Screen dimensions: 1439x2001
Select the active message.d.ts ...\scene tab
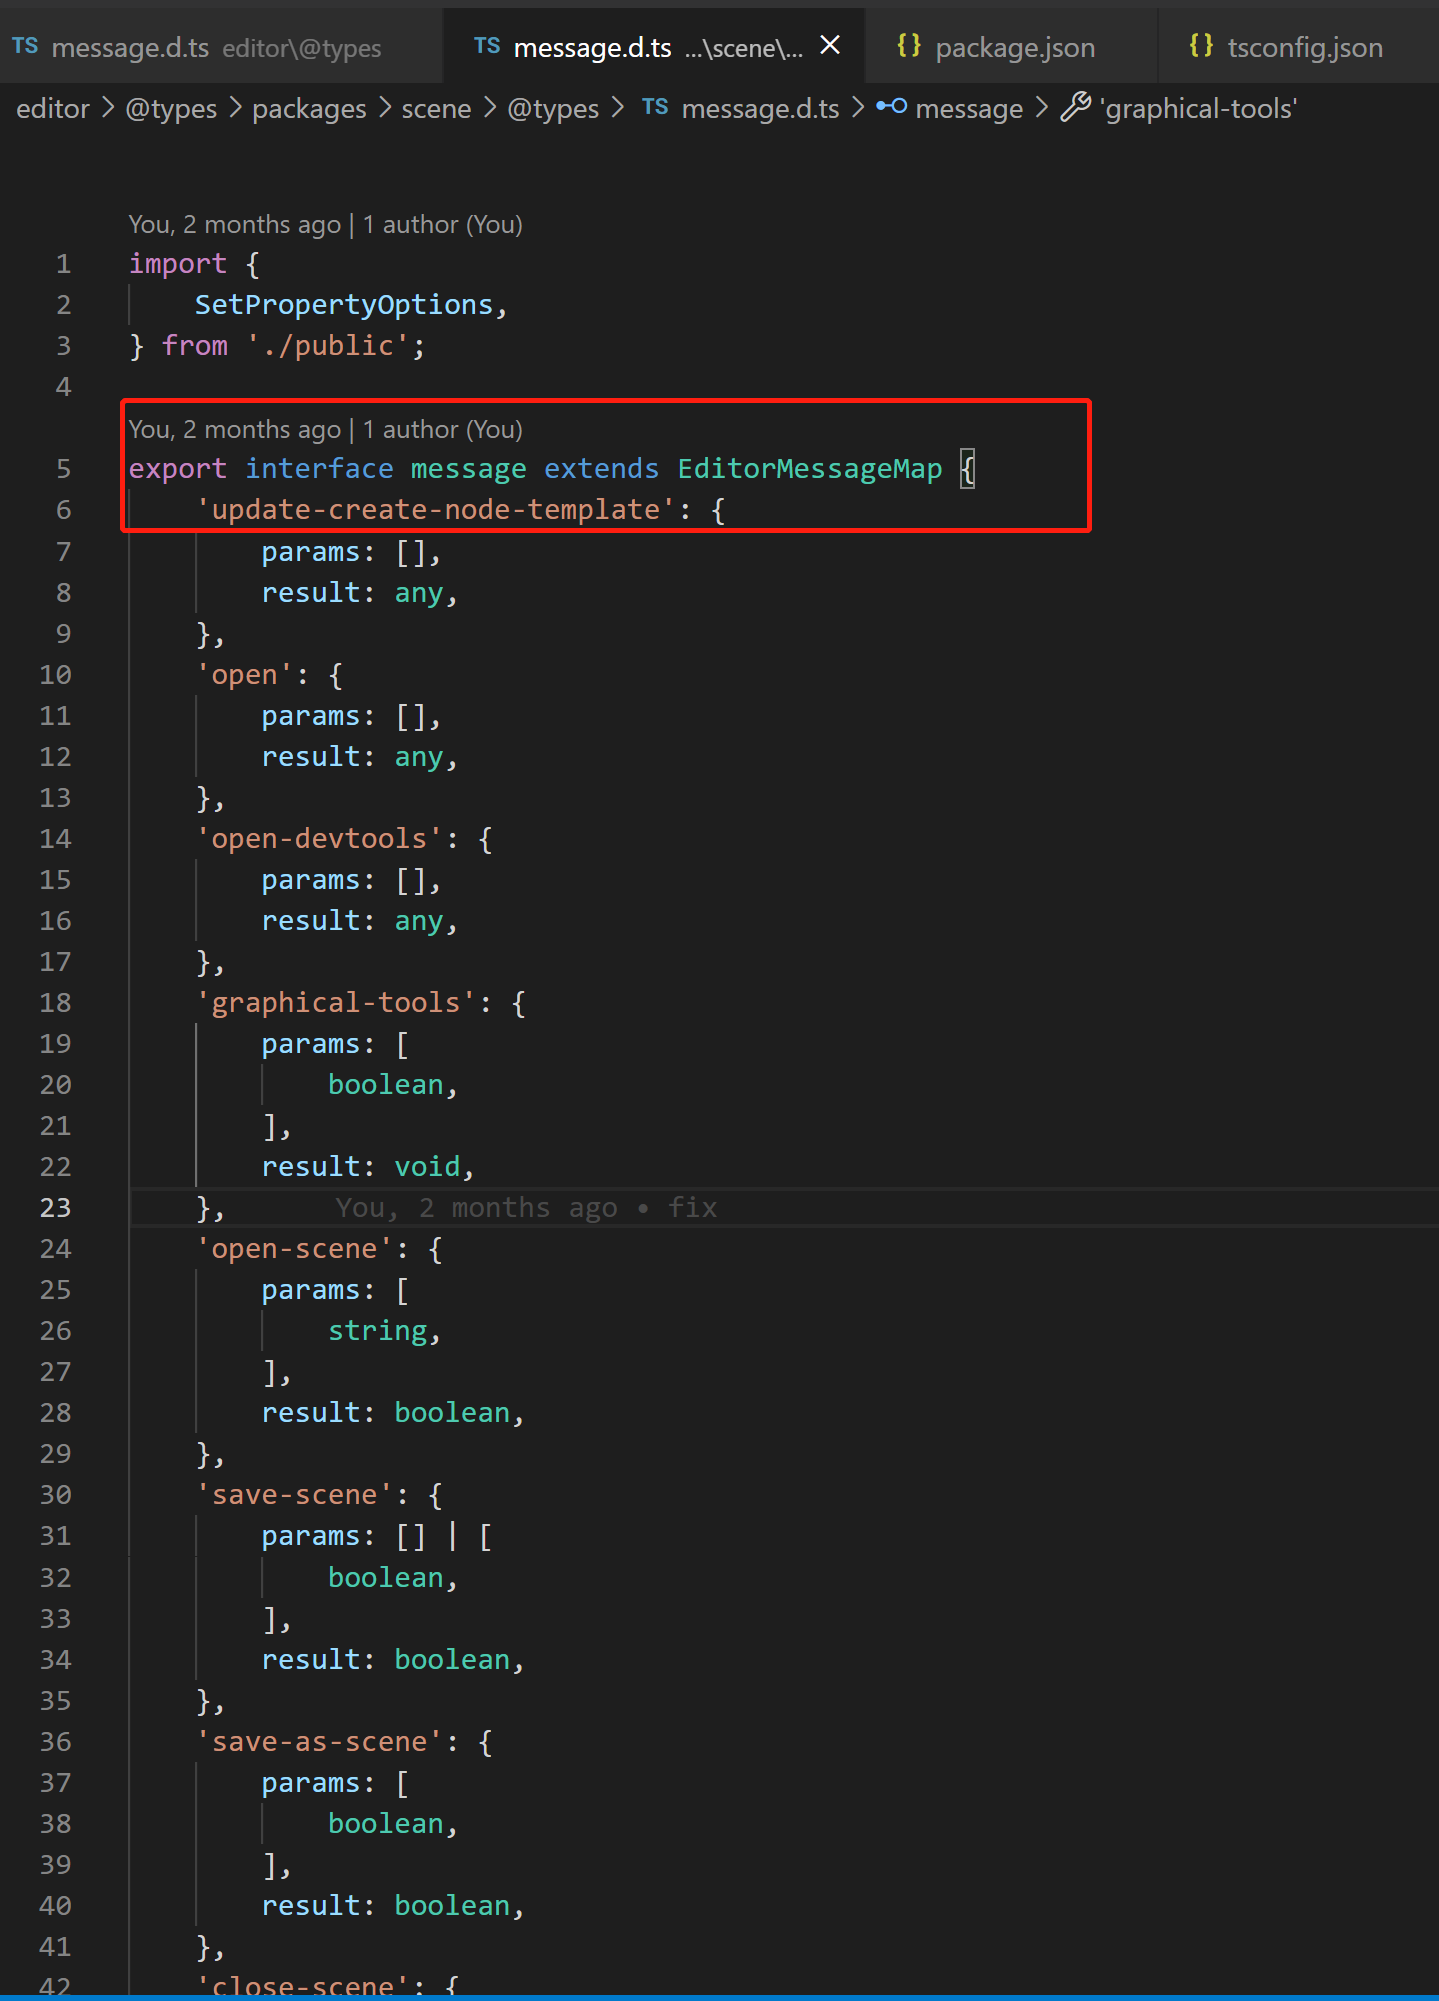653,47
